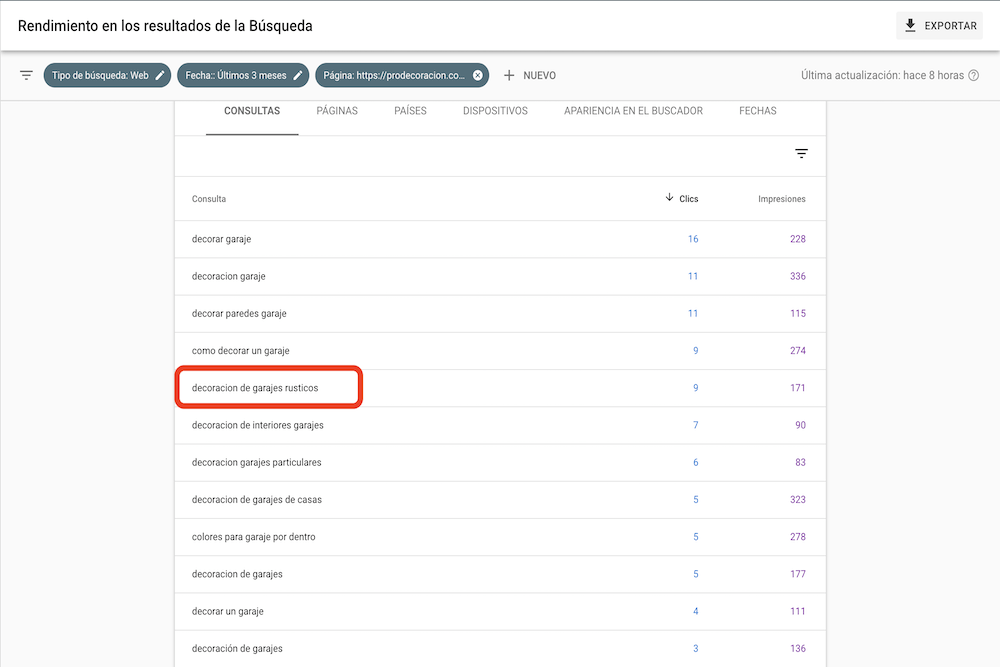Open the 'colores para garaje por dentro' query
The height and width of the screenshot is (667, 1000).
(253, 537)
